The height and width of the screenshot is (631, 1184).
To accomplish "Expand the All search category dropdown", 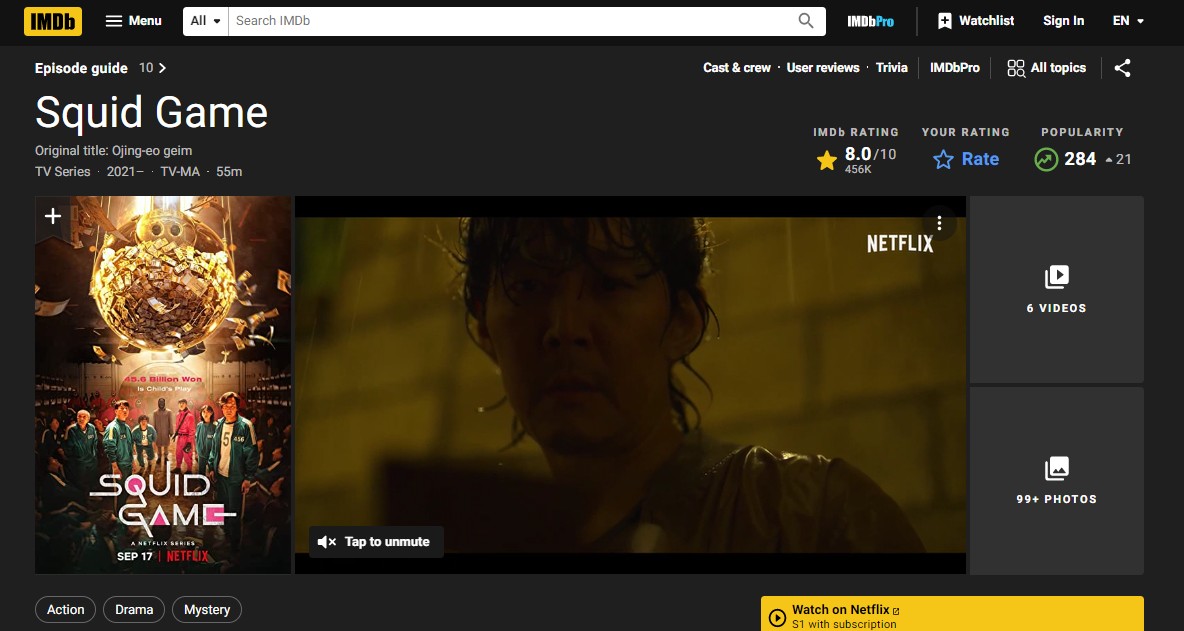I will coord(205,21).
